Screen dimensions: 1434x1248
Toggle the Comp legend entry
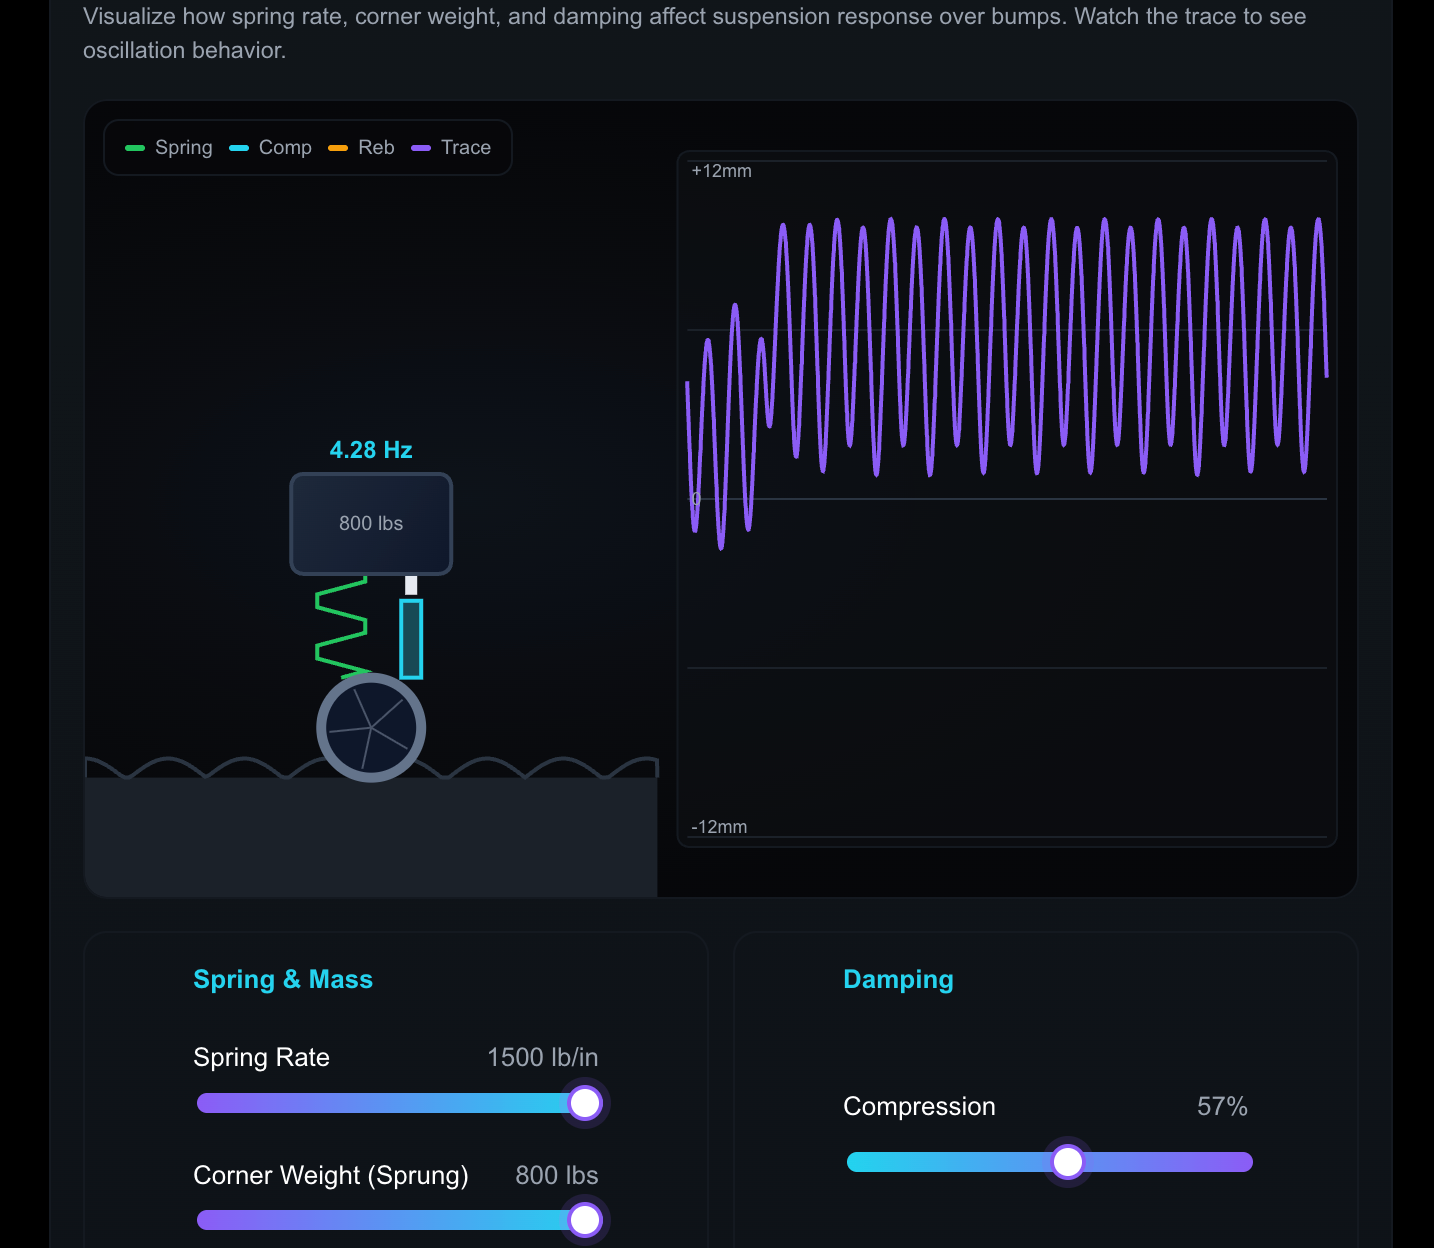[284, 147]
